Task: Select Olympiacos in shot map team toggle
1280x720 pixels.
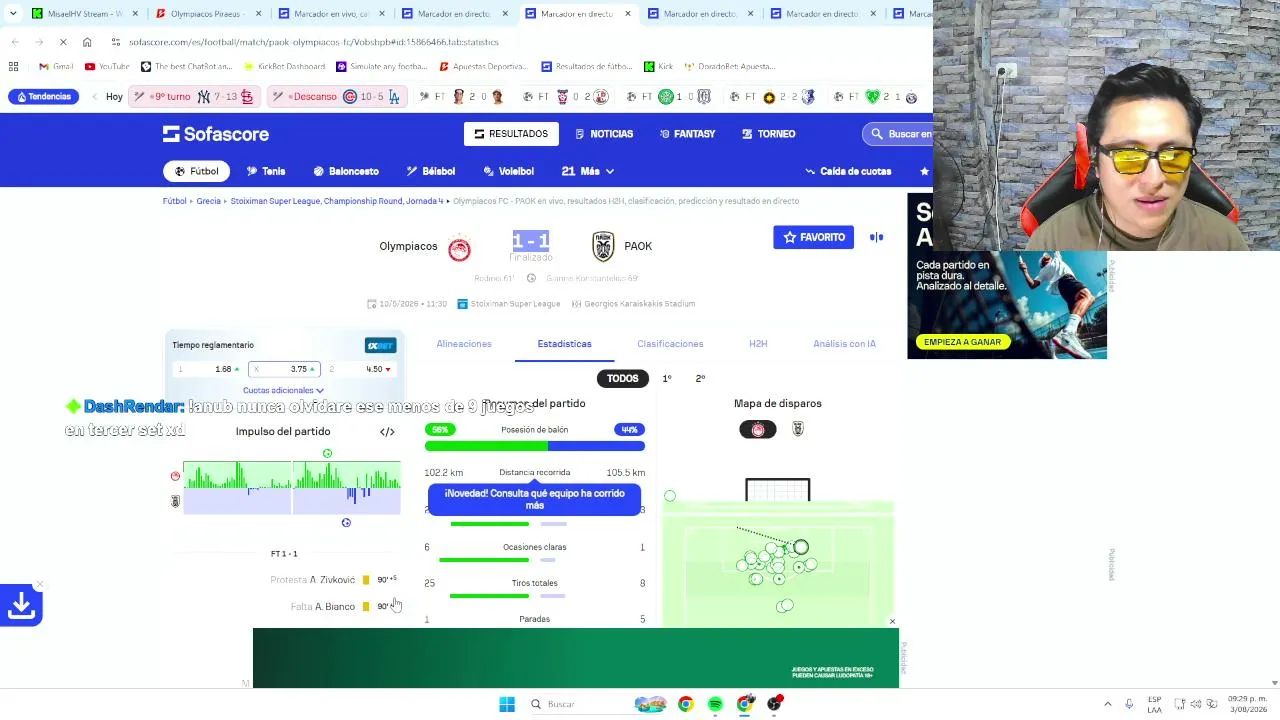Action: point(757,430)
